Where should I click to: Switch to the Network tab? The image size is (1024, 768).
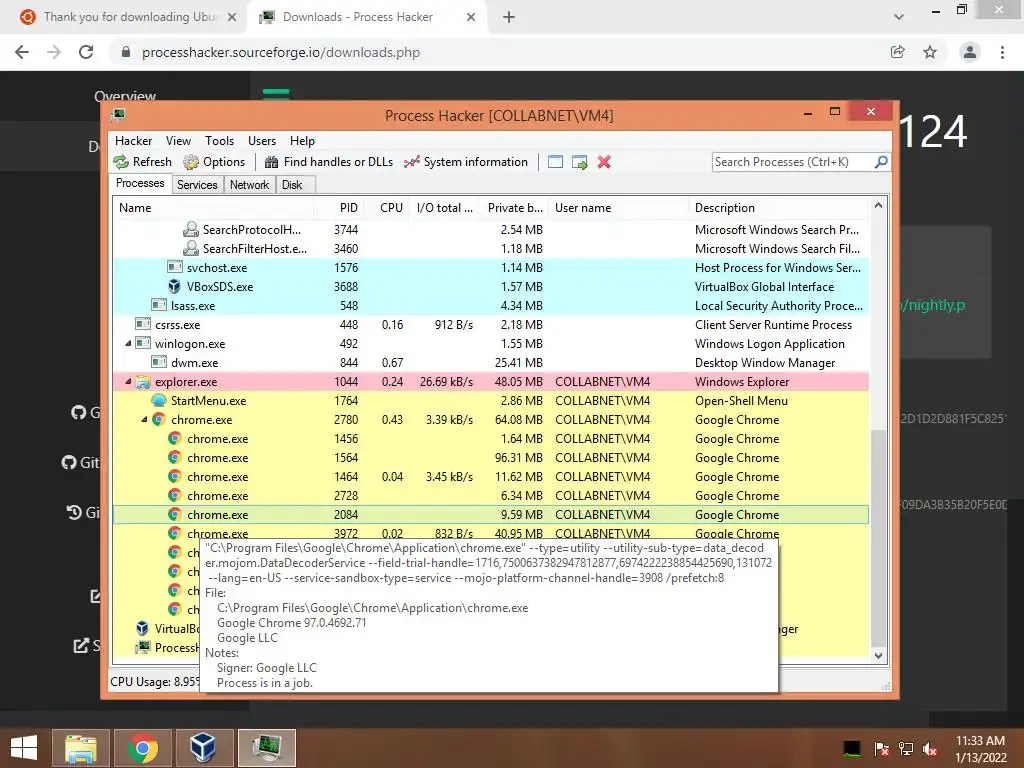point(249,185)
